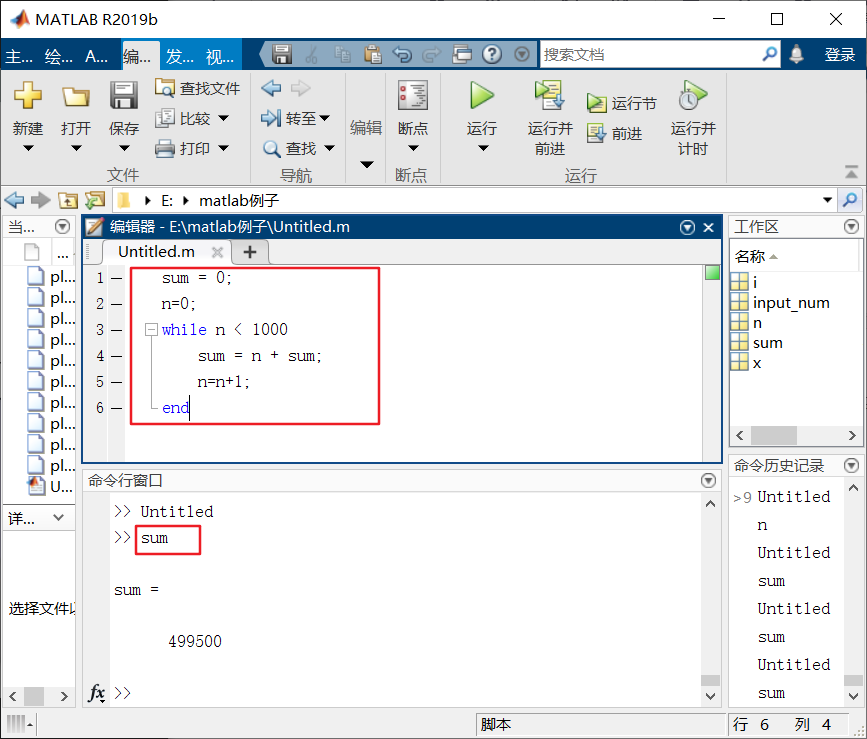The height and width of the screenshot is (739, 867).
Task: Click the Save floppy disk icon
Action: coord(124,95)
